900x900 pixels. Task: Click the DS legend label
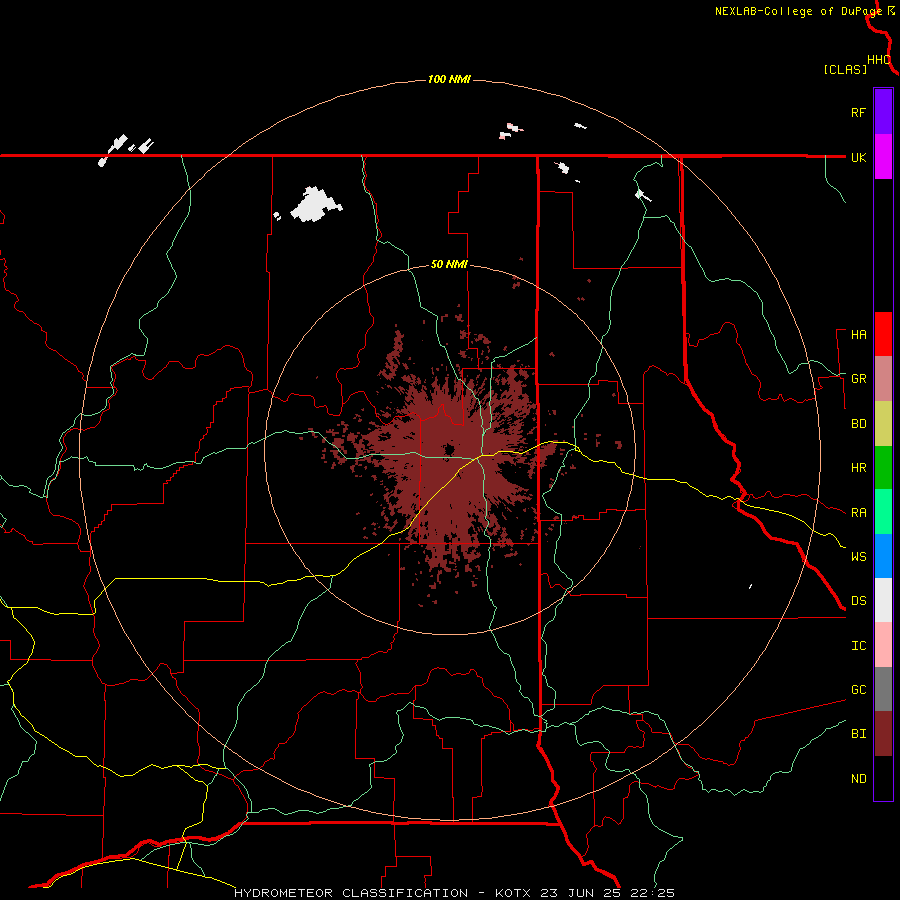[x=858, y=601]
